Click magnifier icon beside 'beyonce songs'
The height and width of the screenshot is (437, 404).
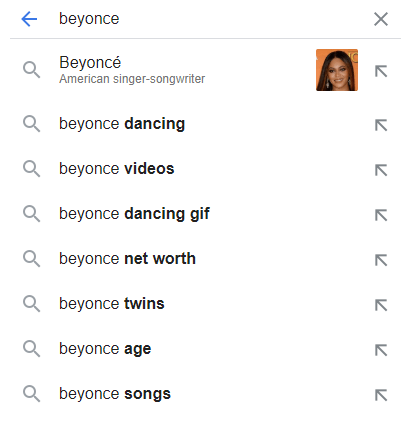coord(31,394)
